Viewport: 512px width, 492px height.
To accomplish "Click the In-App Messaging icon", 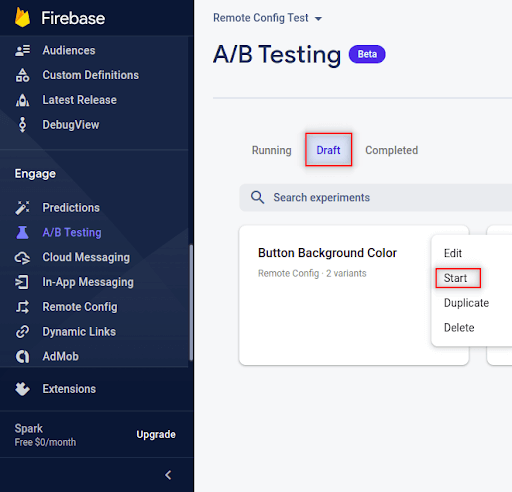I will (x=22, y=282).
